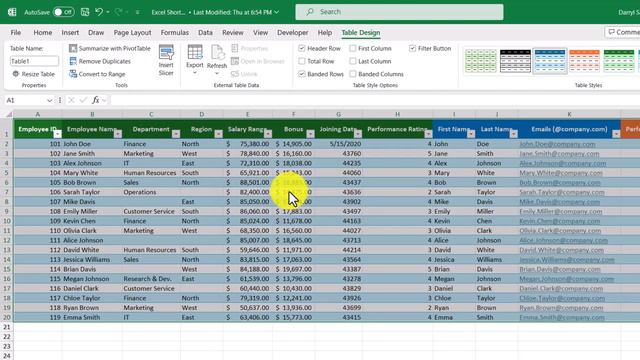Open Region column filter dropdown

click(x=219, y=134)
